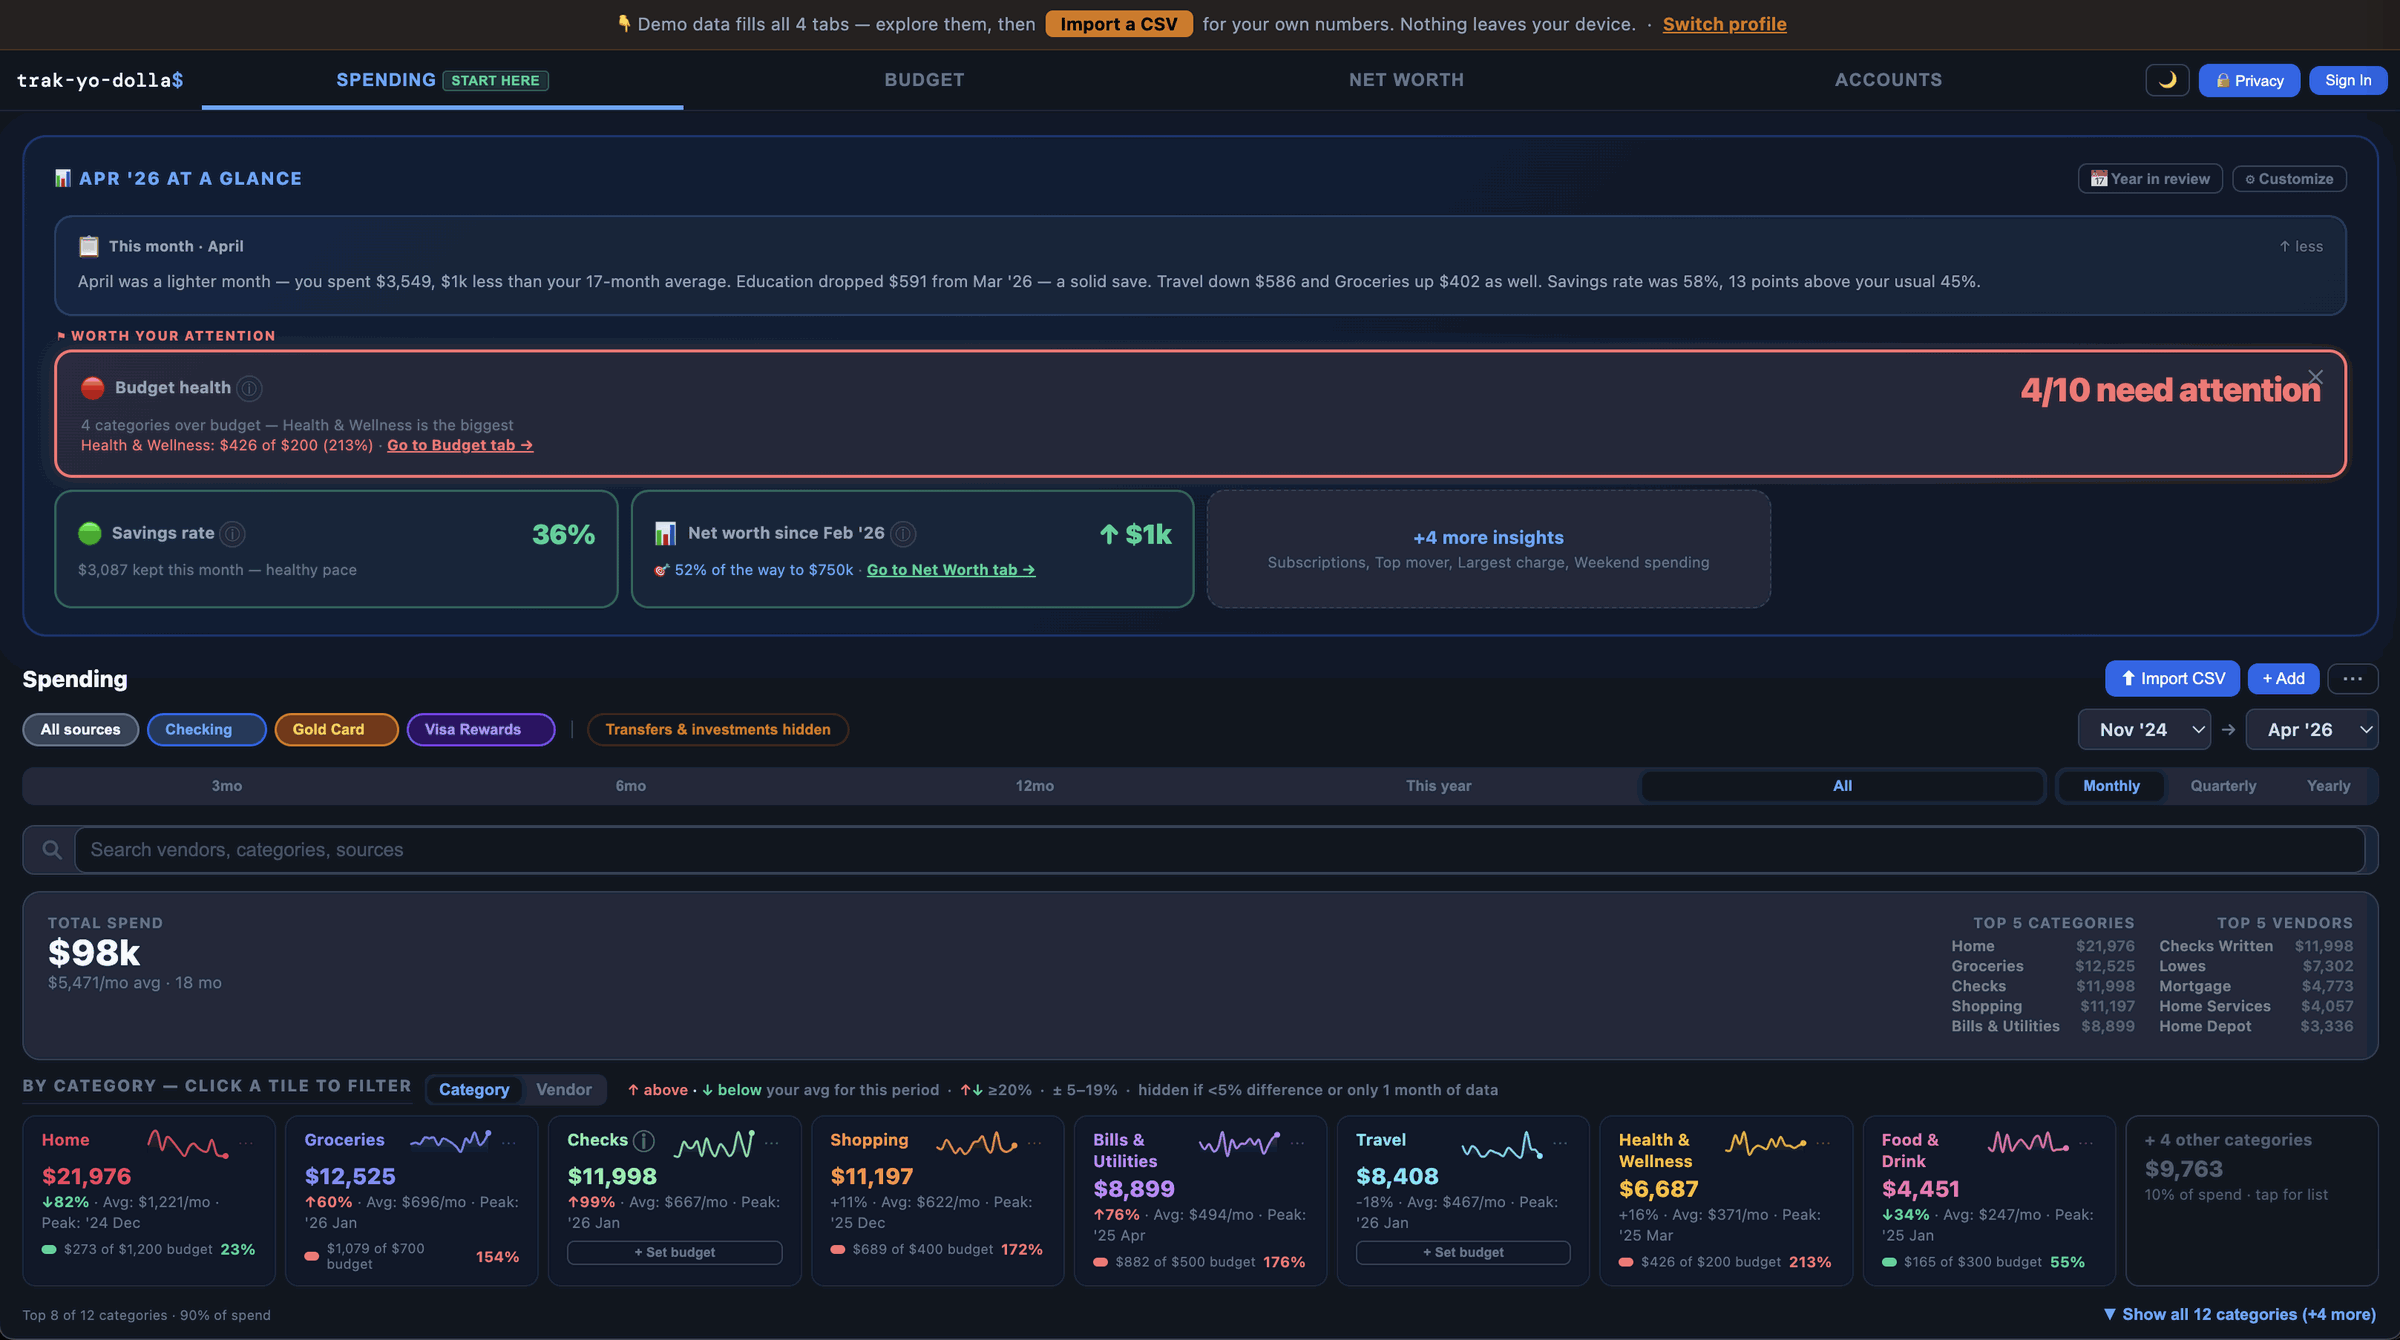The image size is (2400, 1340).
Task: Select Quarterly grouping
Action: click(x=2223, y=786)
